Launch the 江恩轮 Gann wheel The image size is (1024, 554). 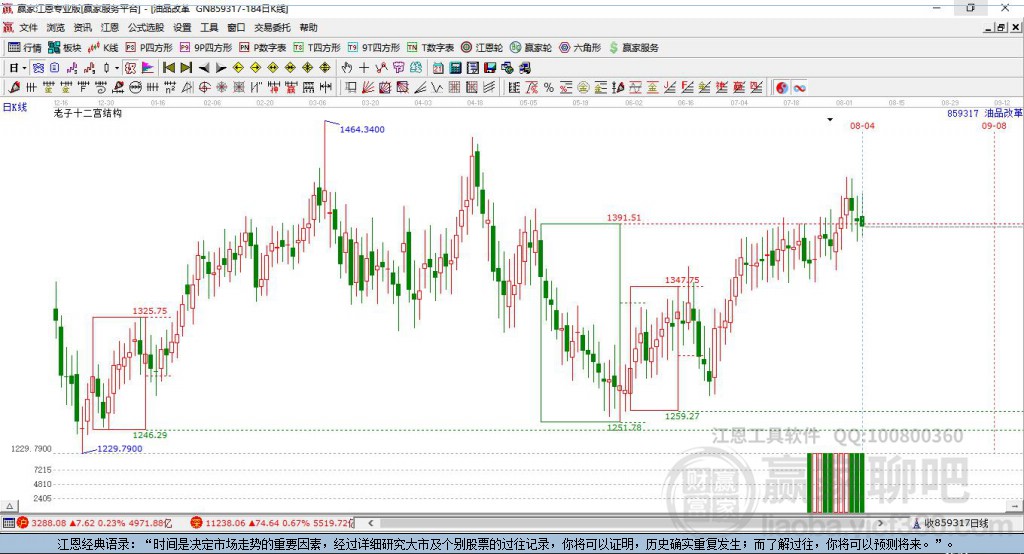[x=482, y=48]
